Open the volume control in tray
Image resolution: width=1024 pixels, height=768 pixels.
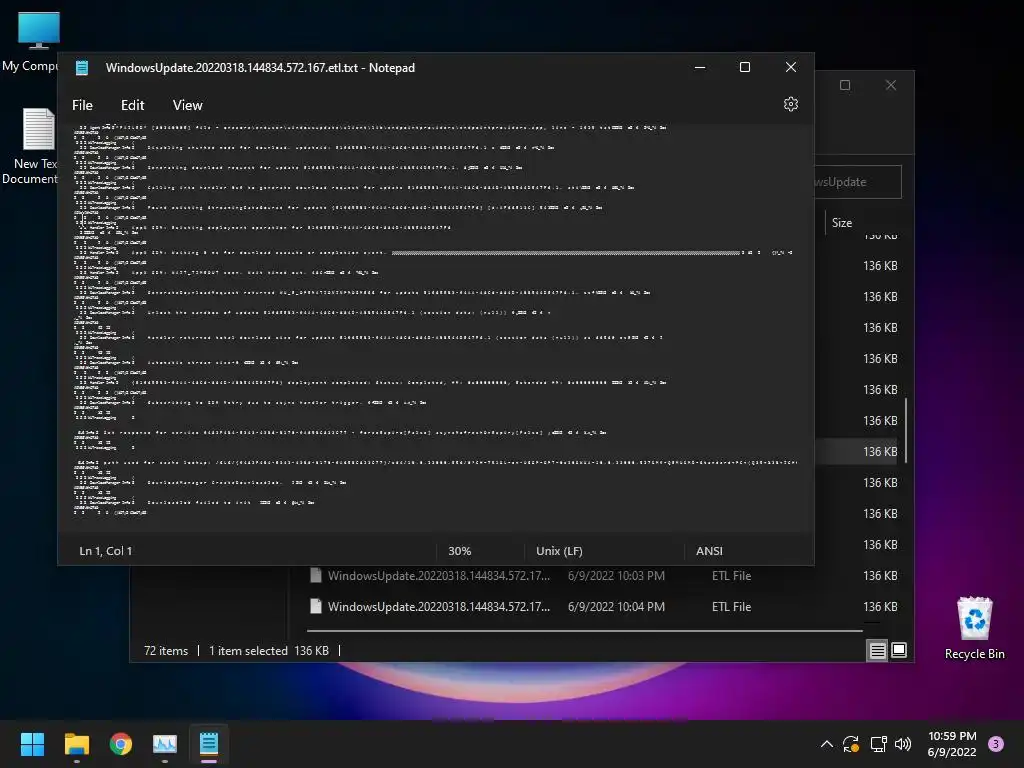(903, 744)
